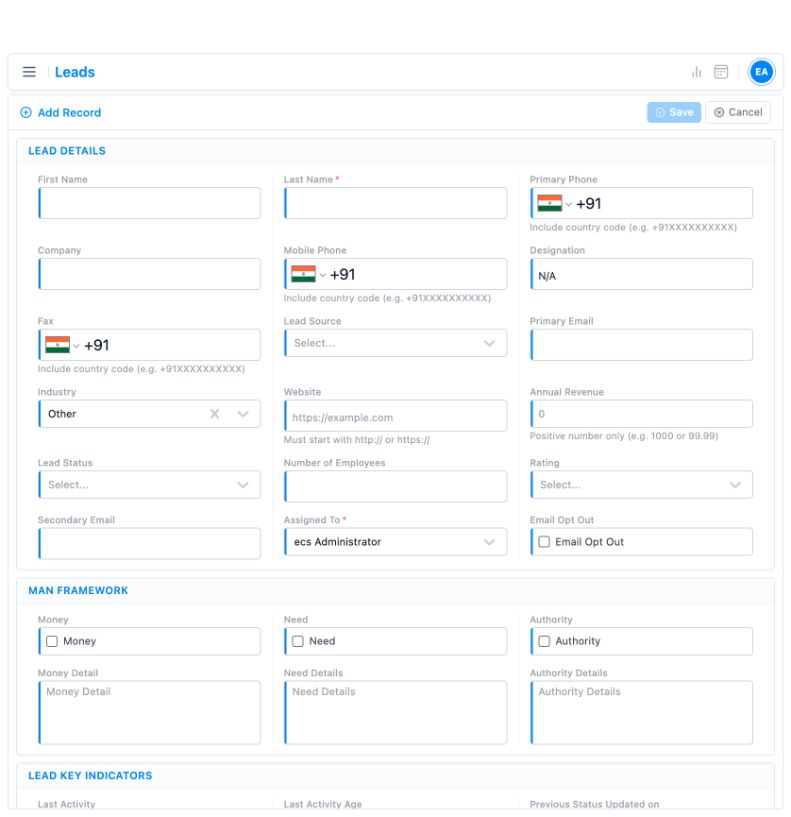
Task: Focus the First Name field
Action: point(150,203)
